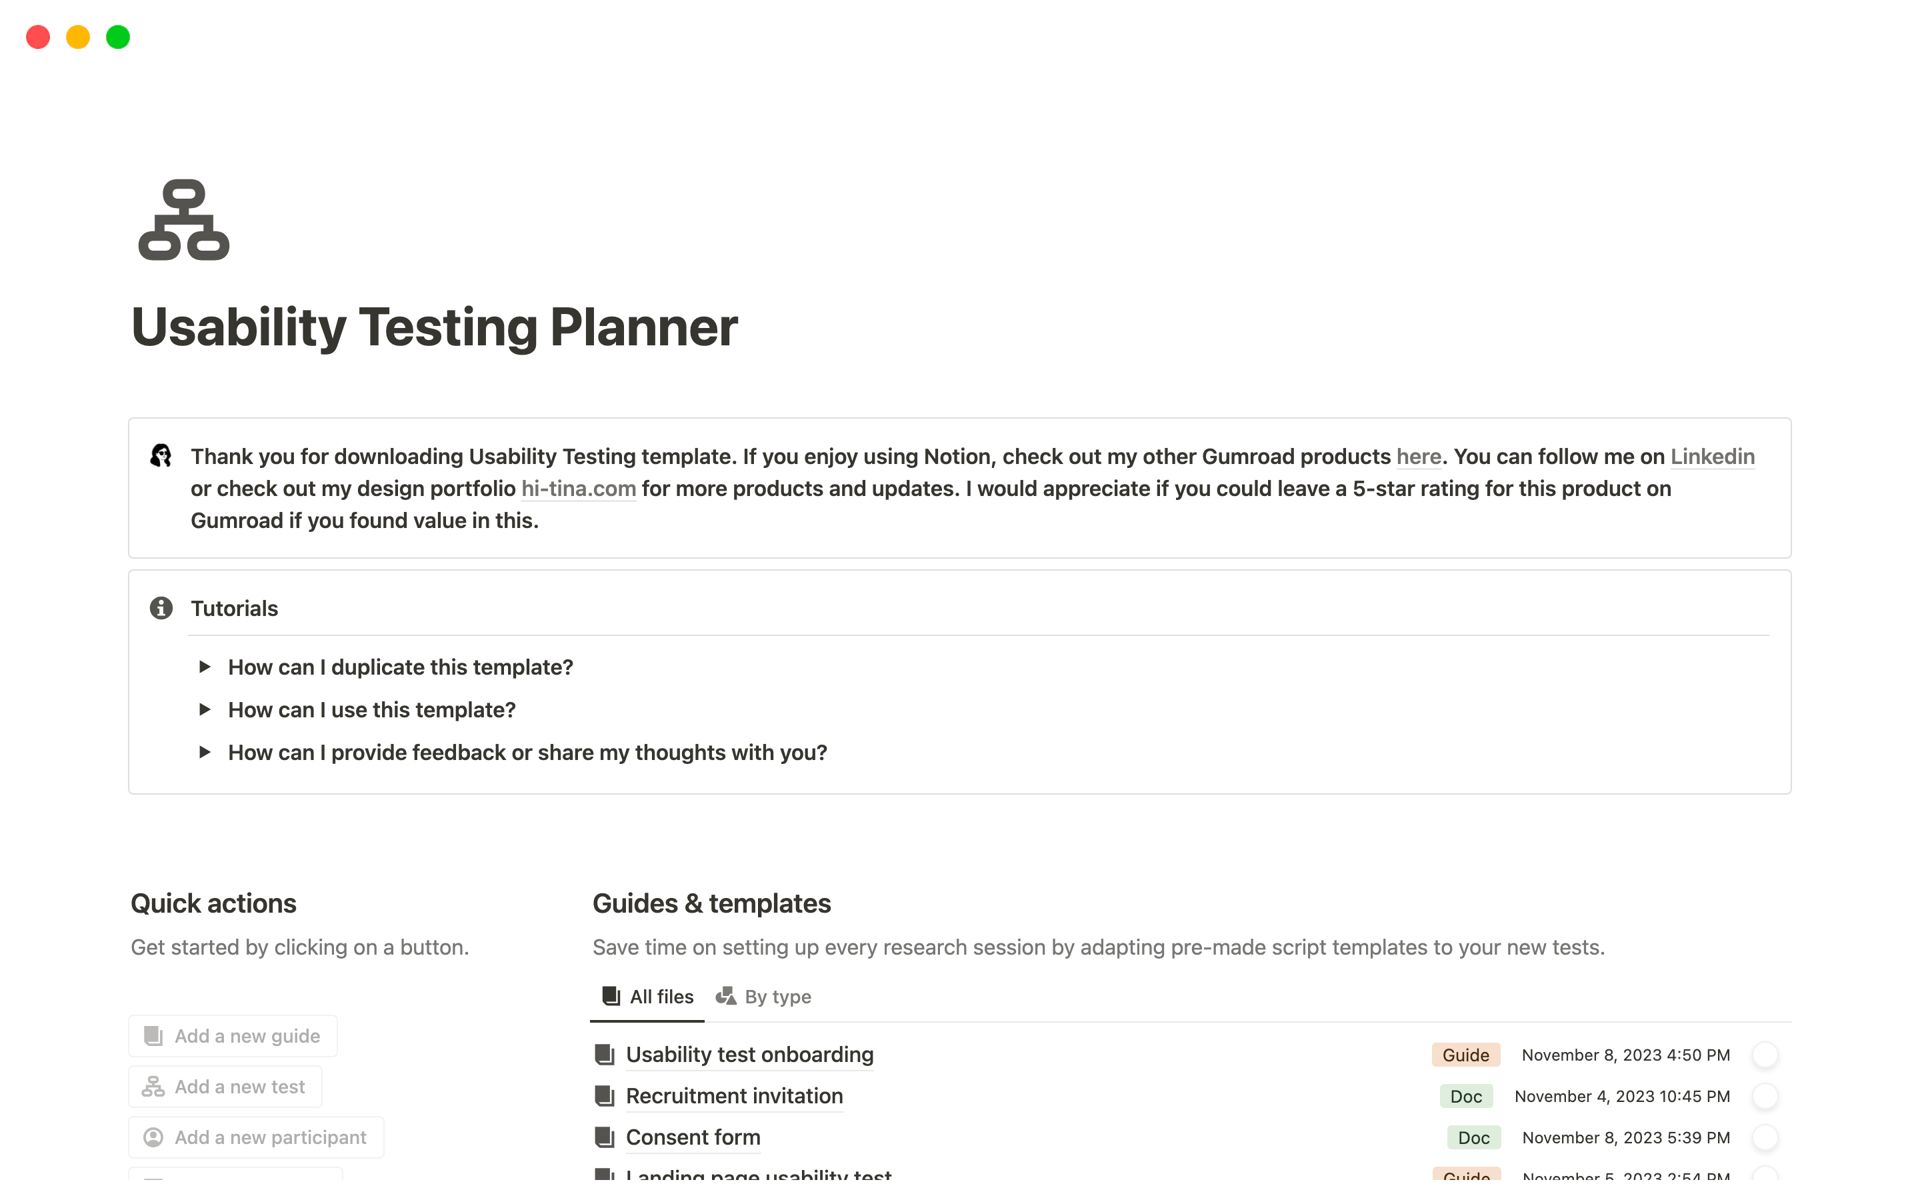Image resolution: width=1920 pixels, height=1200 pixels.
Task: Expand the How can I provide feedback section
Action: pos(206,752)
